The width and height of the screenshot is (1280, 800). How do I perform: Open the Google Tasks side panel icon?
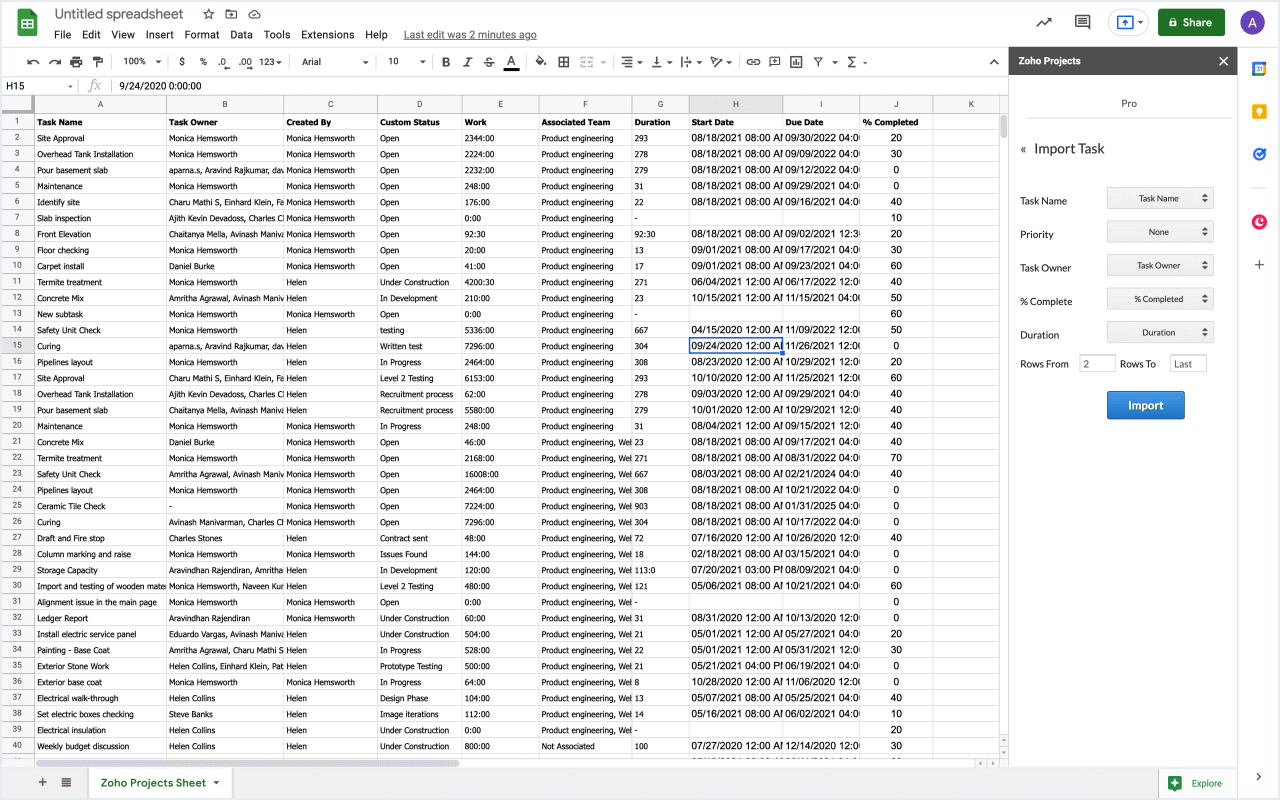pyautogui.click(x=1259, y=154)
